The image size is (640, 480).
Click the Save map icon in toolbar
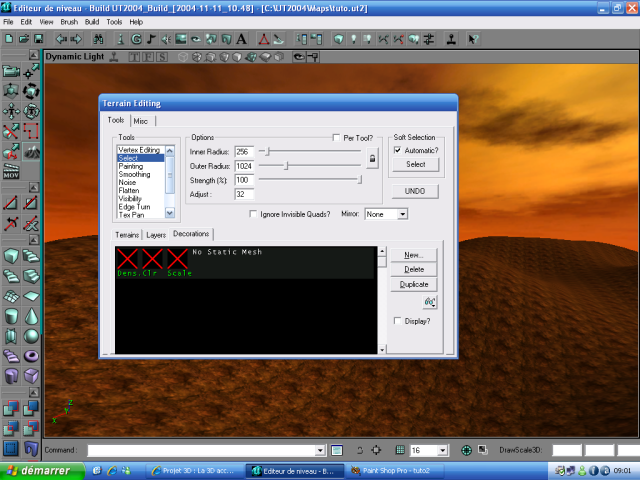pos(38,39)
